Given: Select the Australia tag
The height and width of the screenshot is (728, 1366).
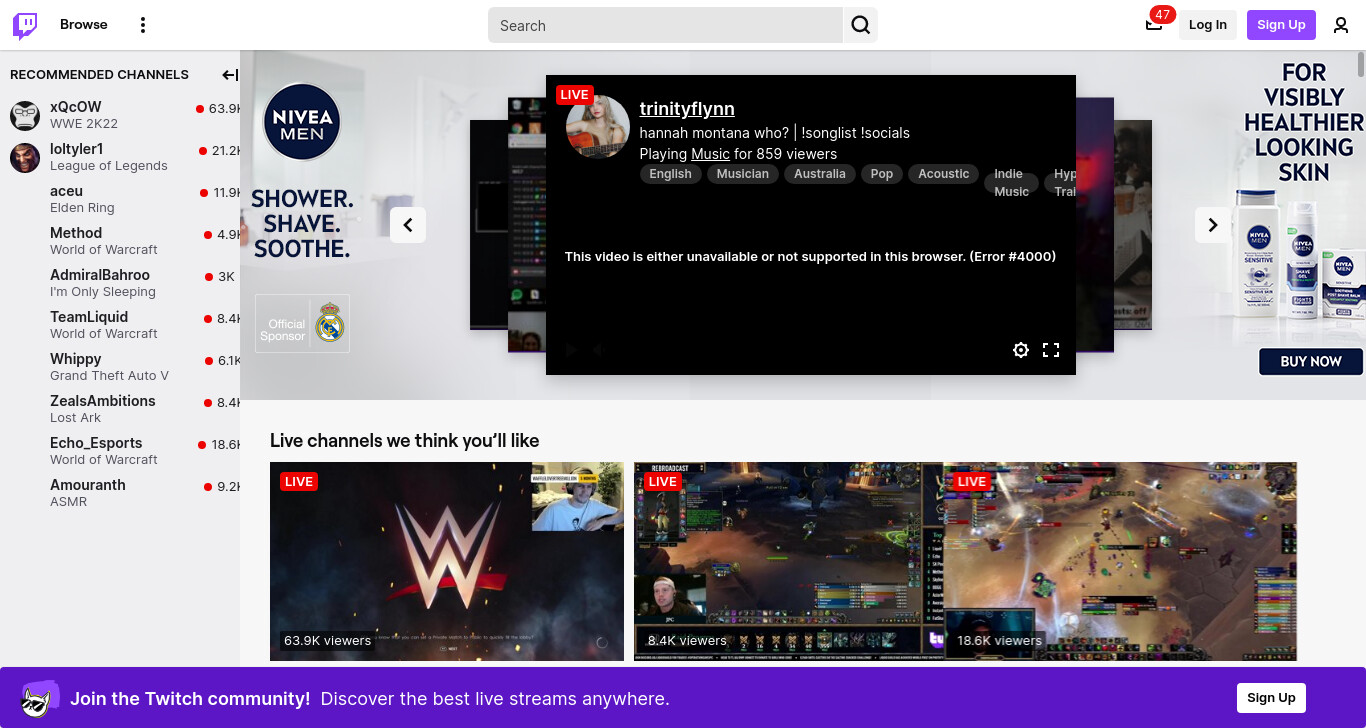Looking at the screenshot, I should tap(820, 174).
